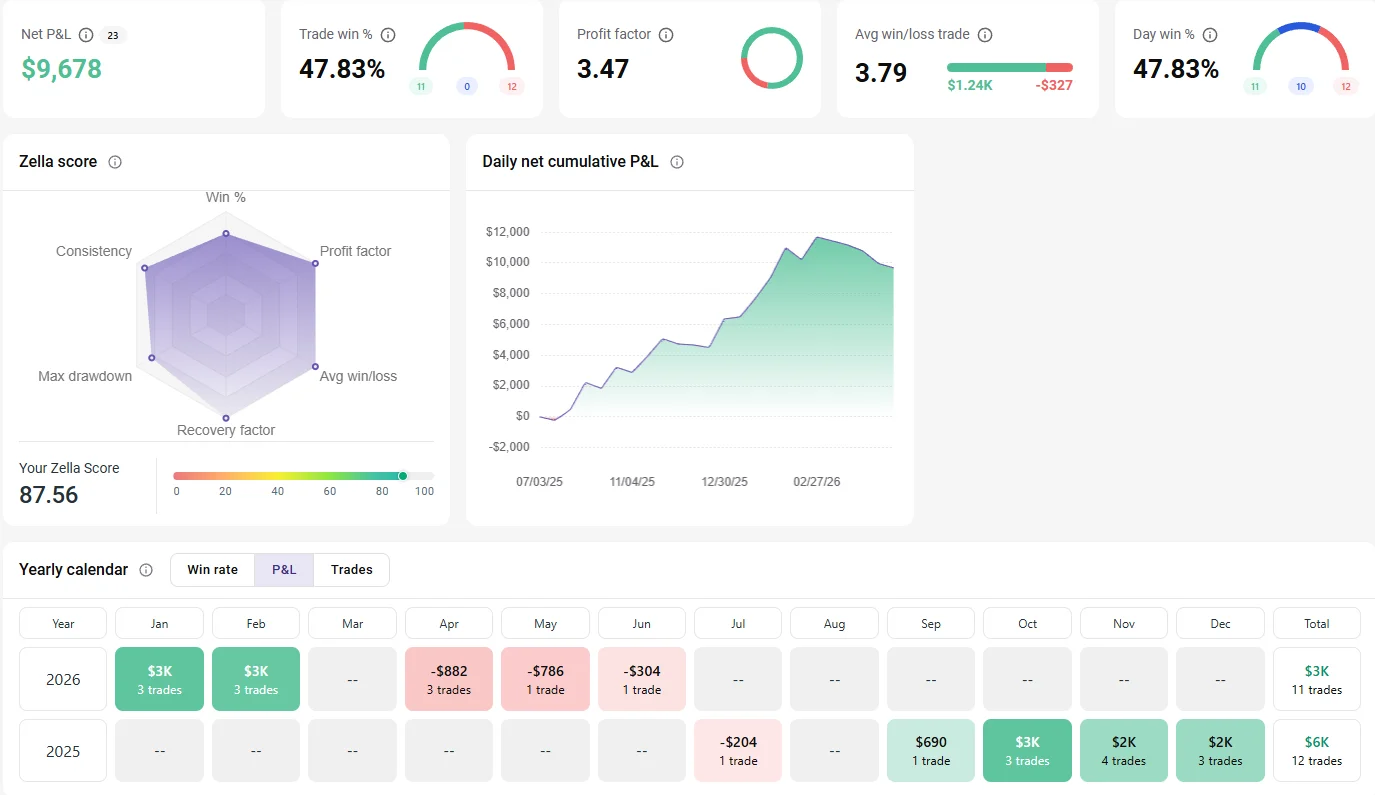Screen dimensions: 1375x795
Task: Click the blue 0 badge under Trade win %
Action: 466,87
